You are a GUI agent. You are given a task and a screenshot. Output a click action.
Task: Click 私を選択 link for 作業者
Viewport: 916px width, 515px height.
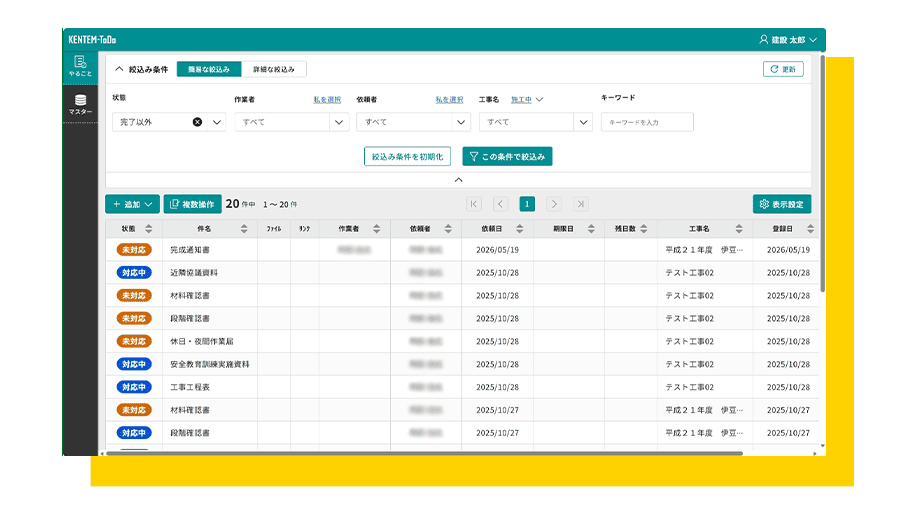(x=327, y=100)
